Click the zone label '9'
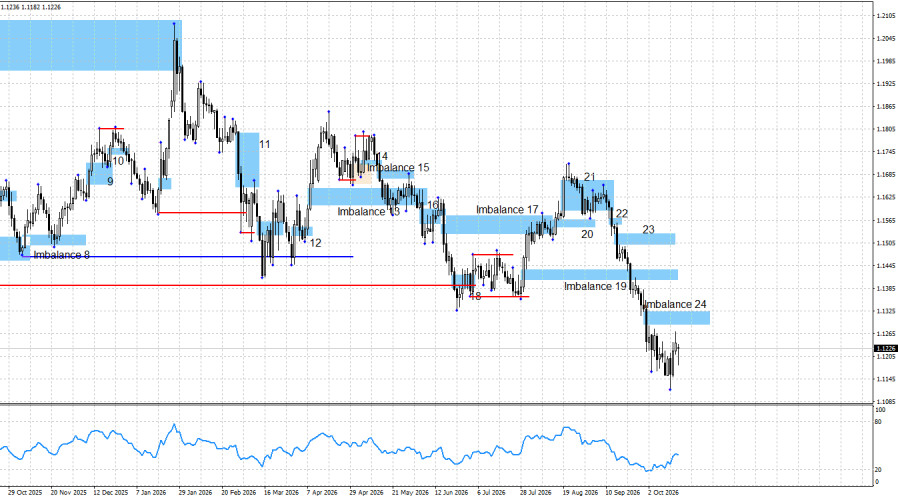 pyautogui.click(x=110, y=181)
